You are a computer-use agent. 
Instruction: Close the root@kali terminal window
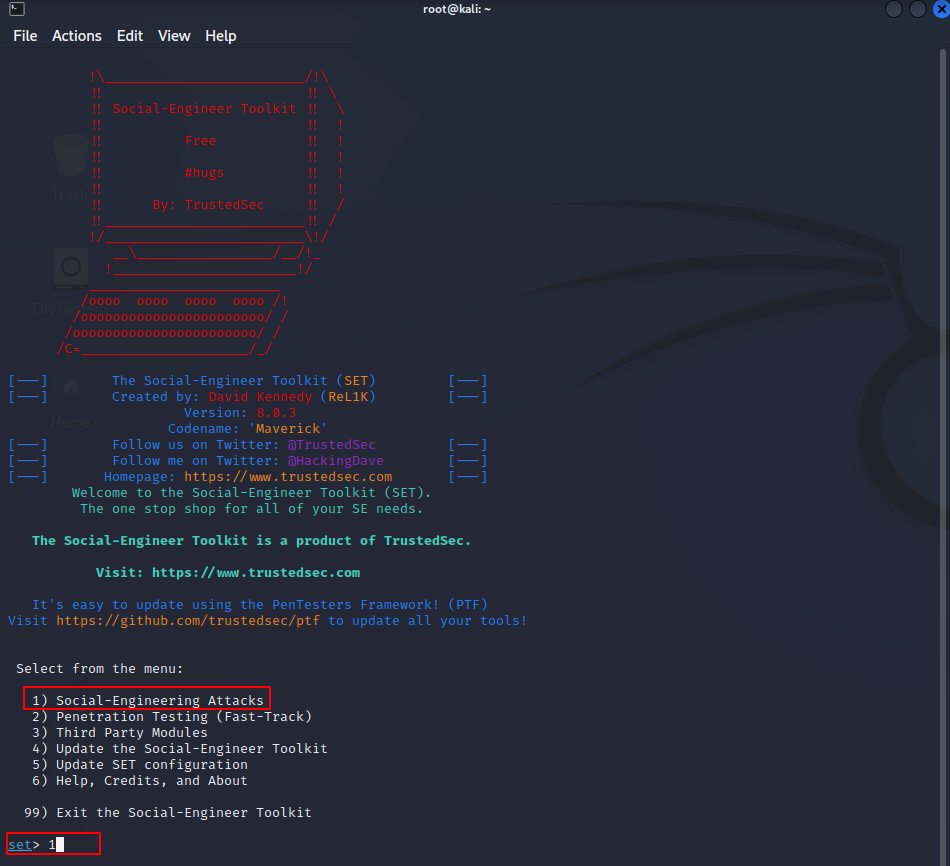click(939, 9)
